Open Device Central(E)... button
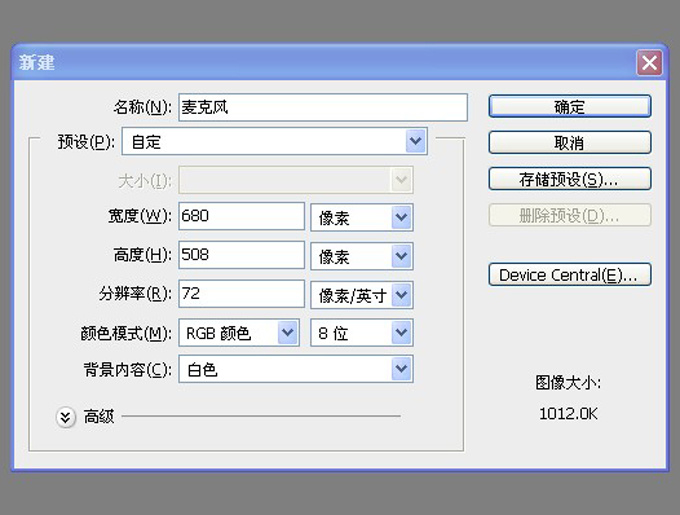Viewport: 680px width, 515px height. [569, 274]
